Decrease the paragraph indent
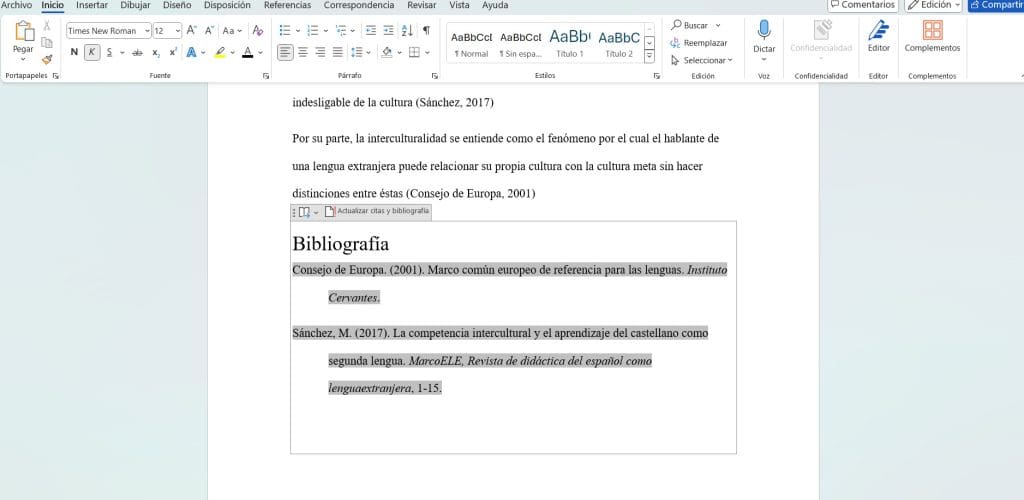Viewport: 1024px width, 500px height. [x=371, y=30]
